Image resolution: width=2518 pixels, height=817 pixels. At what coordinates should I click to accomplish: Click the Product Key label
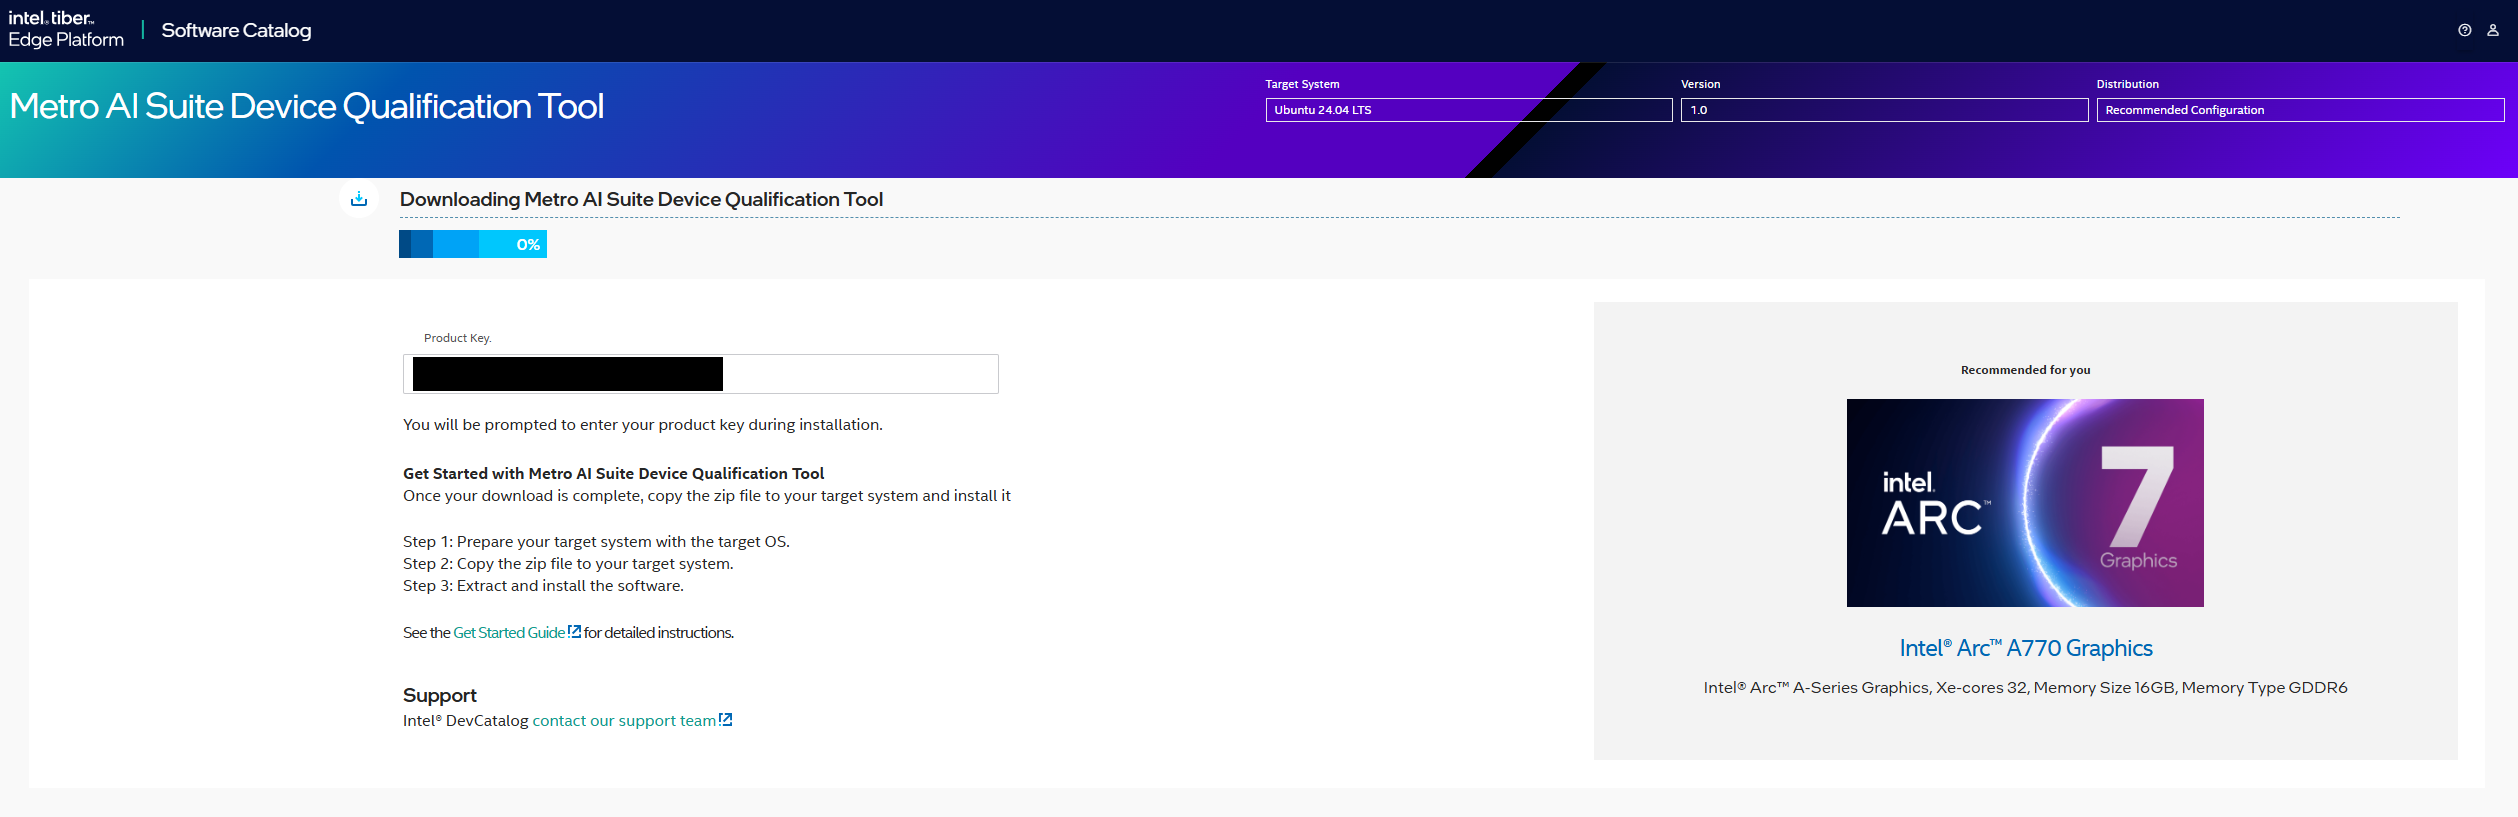[x=457, y=338]
